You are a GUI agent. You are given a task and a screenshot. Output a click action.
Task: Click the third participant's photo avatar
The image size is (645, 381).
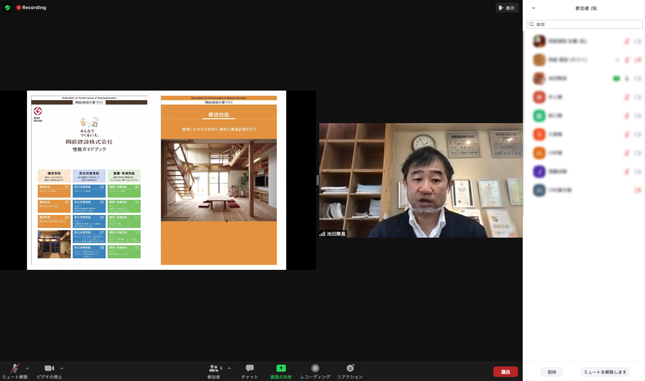(x=539, y=78)
